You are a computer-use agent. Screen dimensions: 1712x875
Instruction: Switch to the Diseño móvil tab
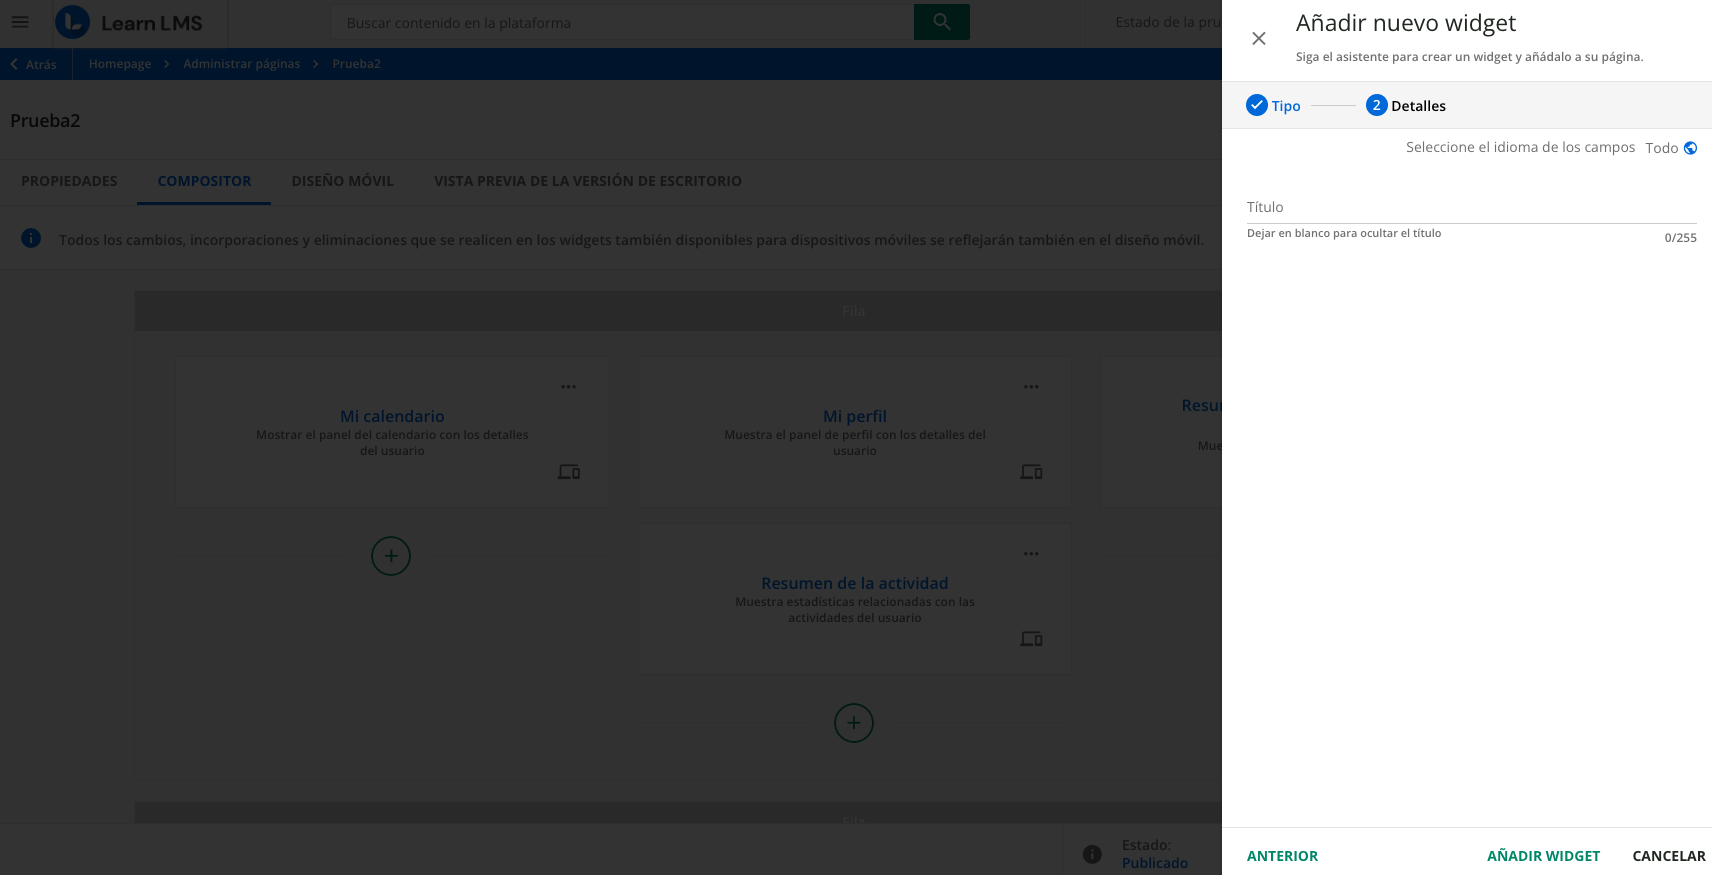pyautogui.click(x=343, y=181)
